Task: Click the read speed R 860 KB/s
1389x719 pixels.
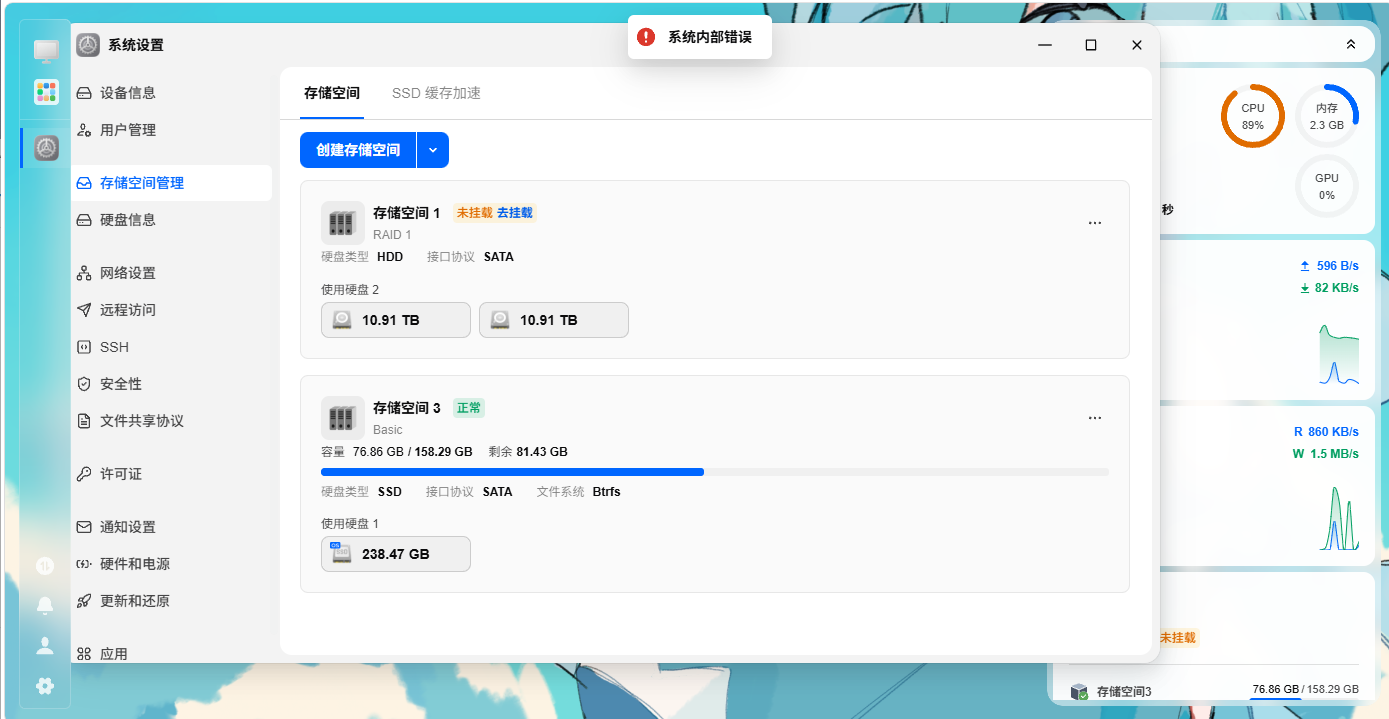Action: click(1326, 432)
